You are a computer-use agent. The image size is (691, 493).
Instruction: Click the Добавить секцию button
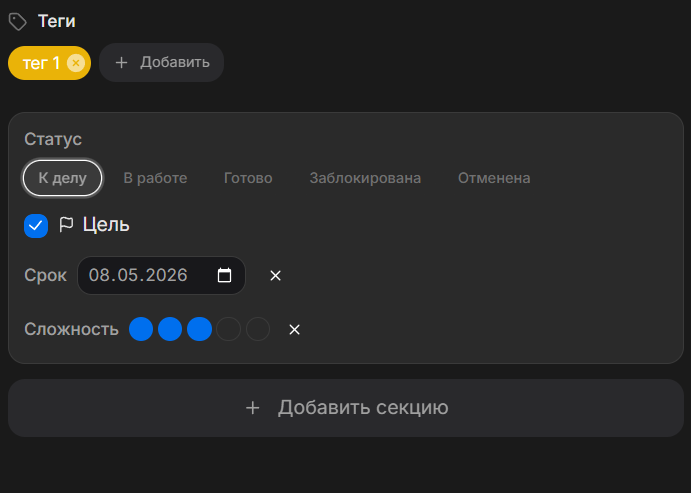[346, 408]
